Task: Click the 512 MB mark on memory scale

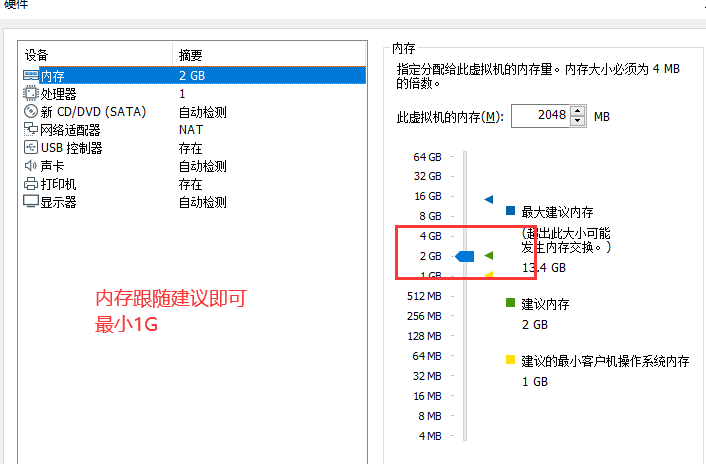Action: pos(424,296)
